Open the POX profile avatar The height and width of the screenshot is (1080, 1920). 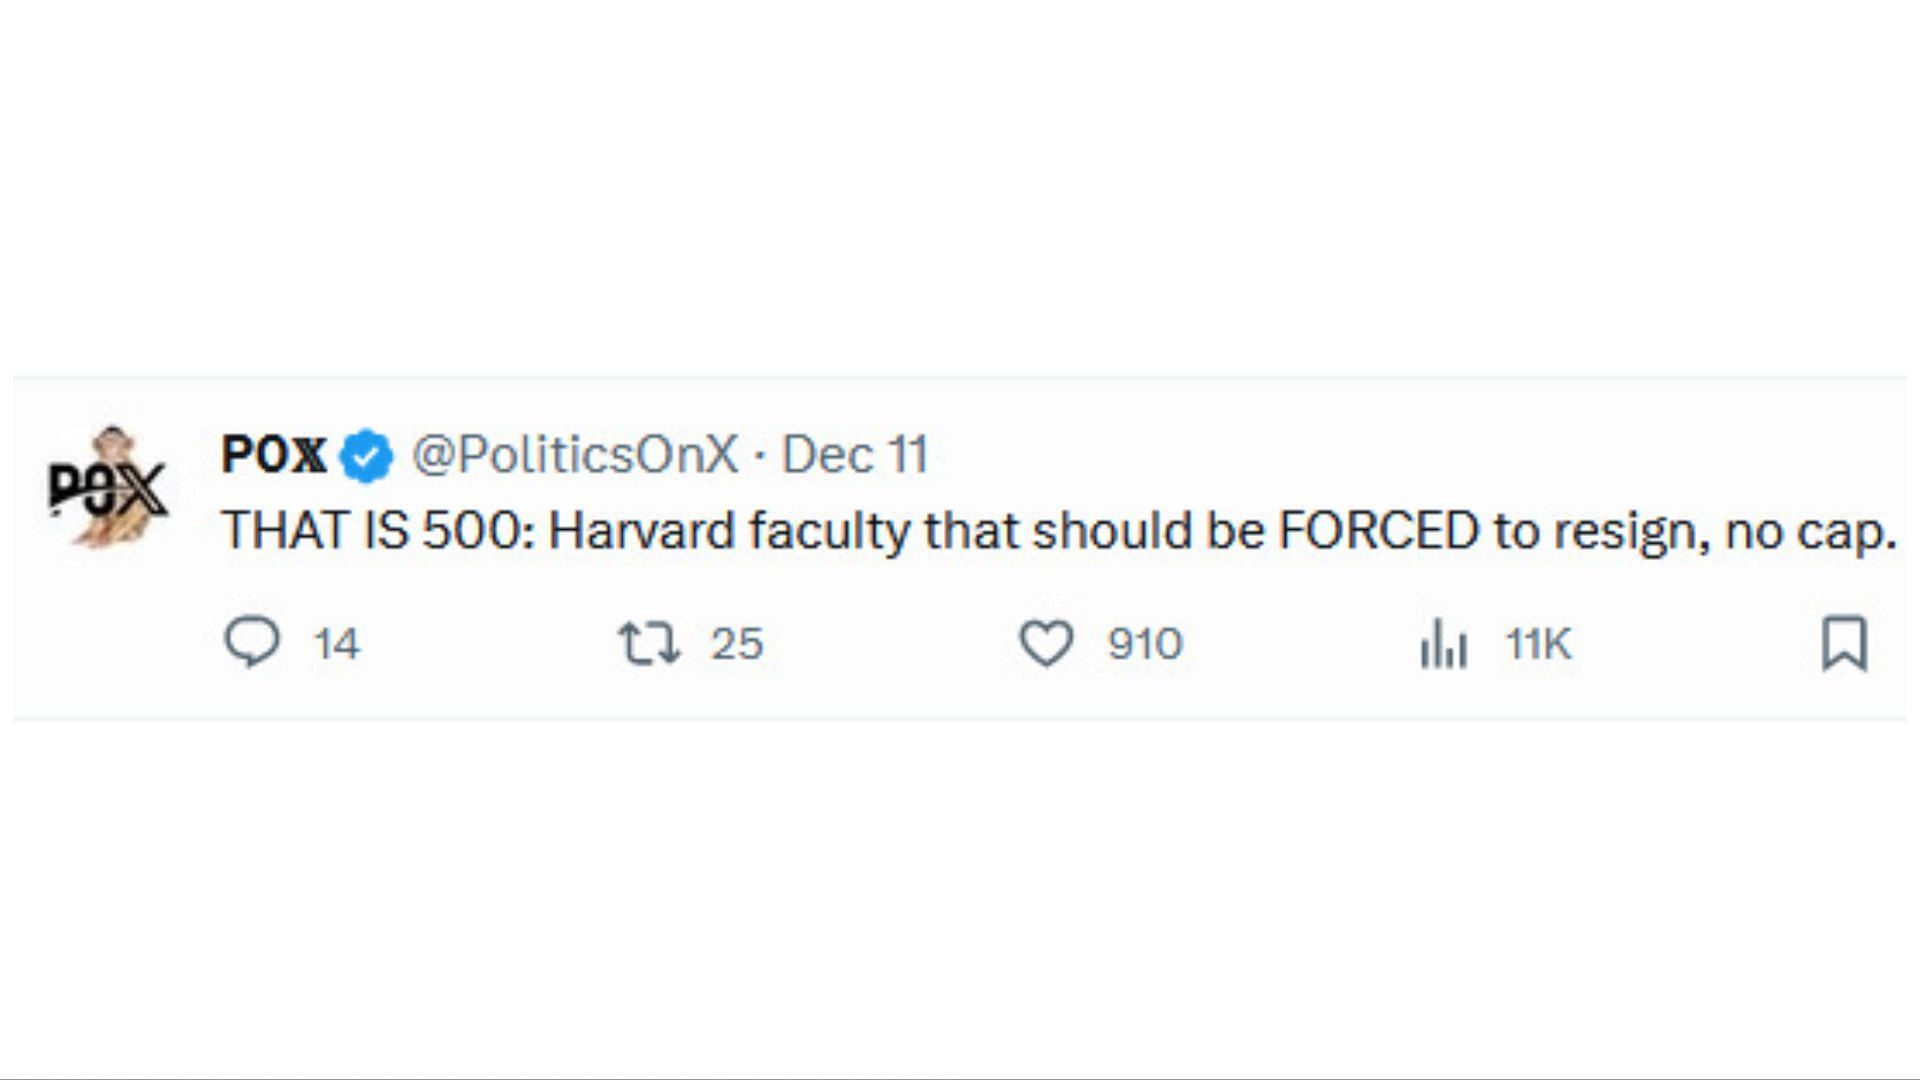point(108,489)
